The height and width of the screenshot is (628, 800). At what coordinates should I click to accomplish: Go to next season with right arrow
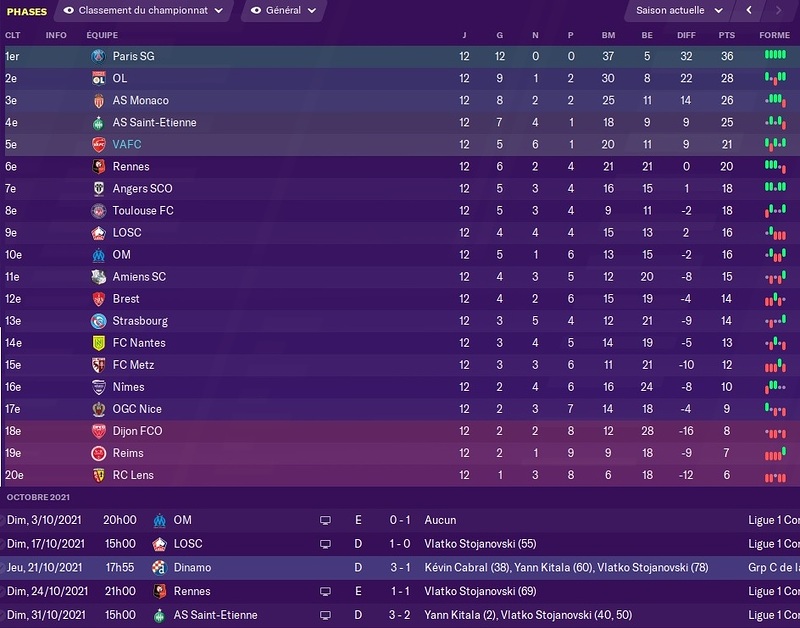[780, 11]
